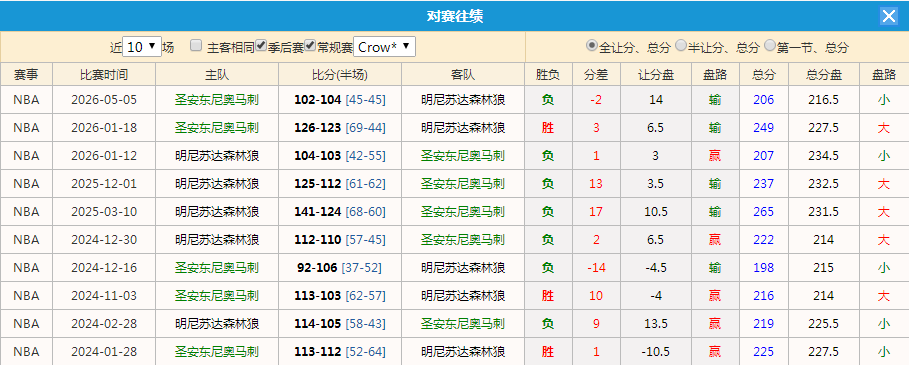Click total score 249
The width and height of the screenshot is (909, 365).
coord(763,127)
